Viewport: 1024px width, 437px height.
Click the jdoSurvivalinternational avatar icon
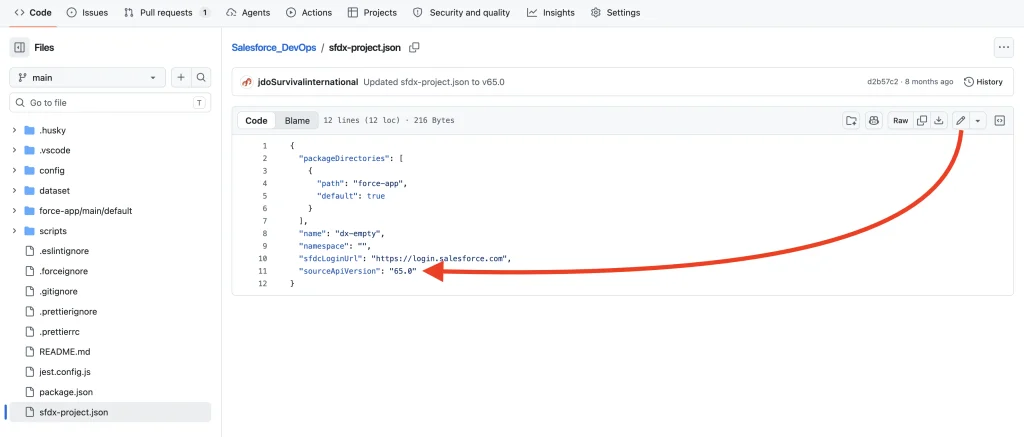point(246,82)
